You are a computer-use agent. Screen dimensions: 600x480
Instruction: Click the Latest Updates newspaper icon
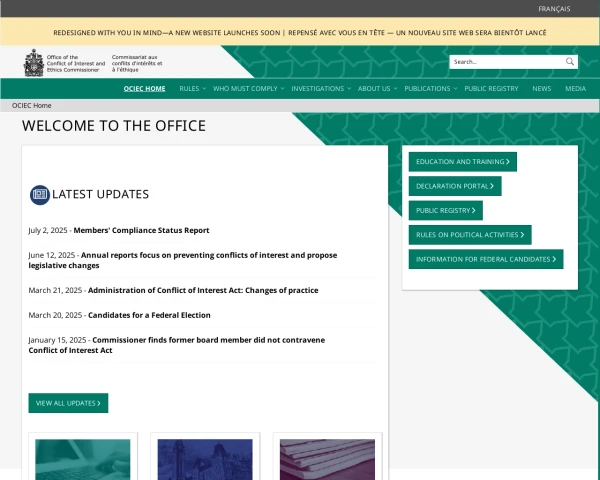(40, 195)
